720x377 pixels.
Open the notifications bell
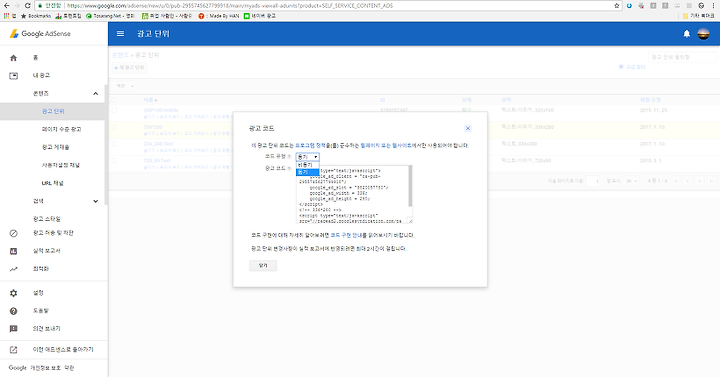click(x=686, y=34)
